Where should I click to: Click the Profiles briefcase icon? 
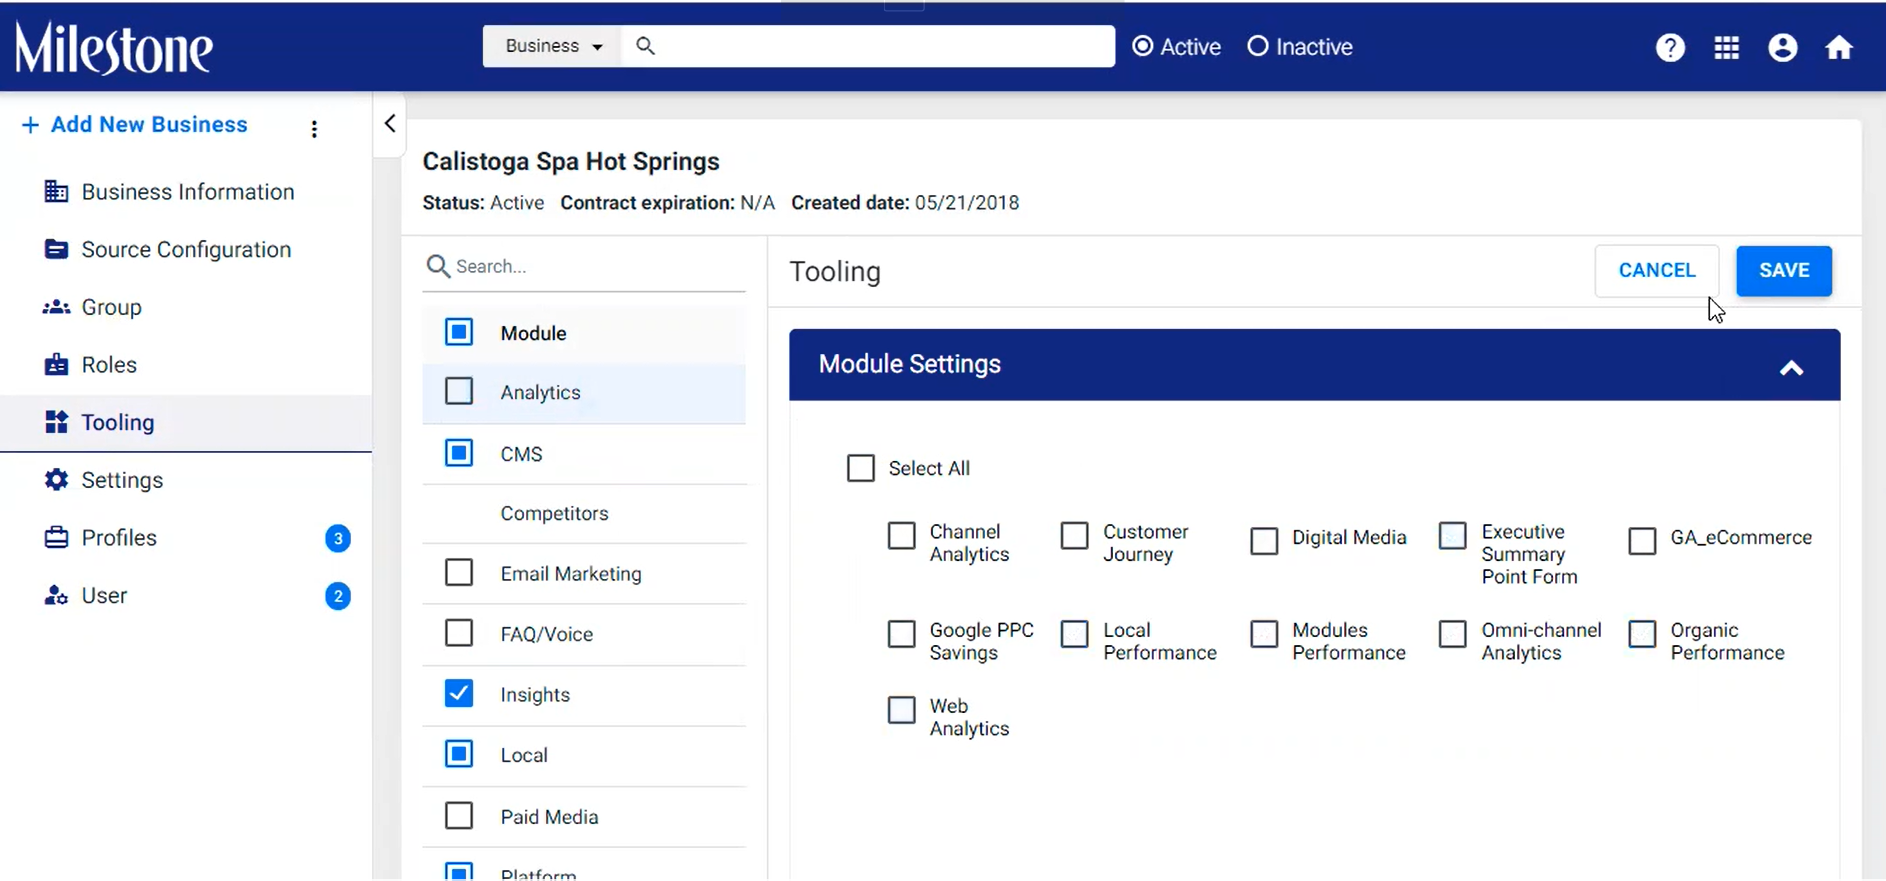pyautogui.click(x=56, y=538)
